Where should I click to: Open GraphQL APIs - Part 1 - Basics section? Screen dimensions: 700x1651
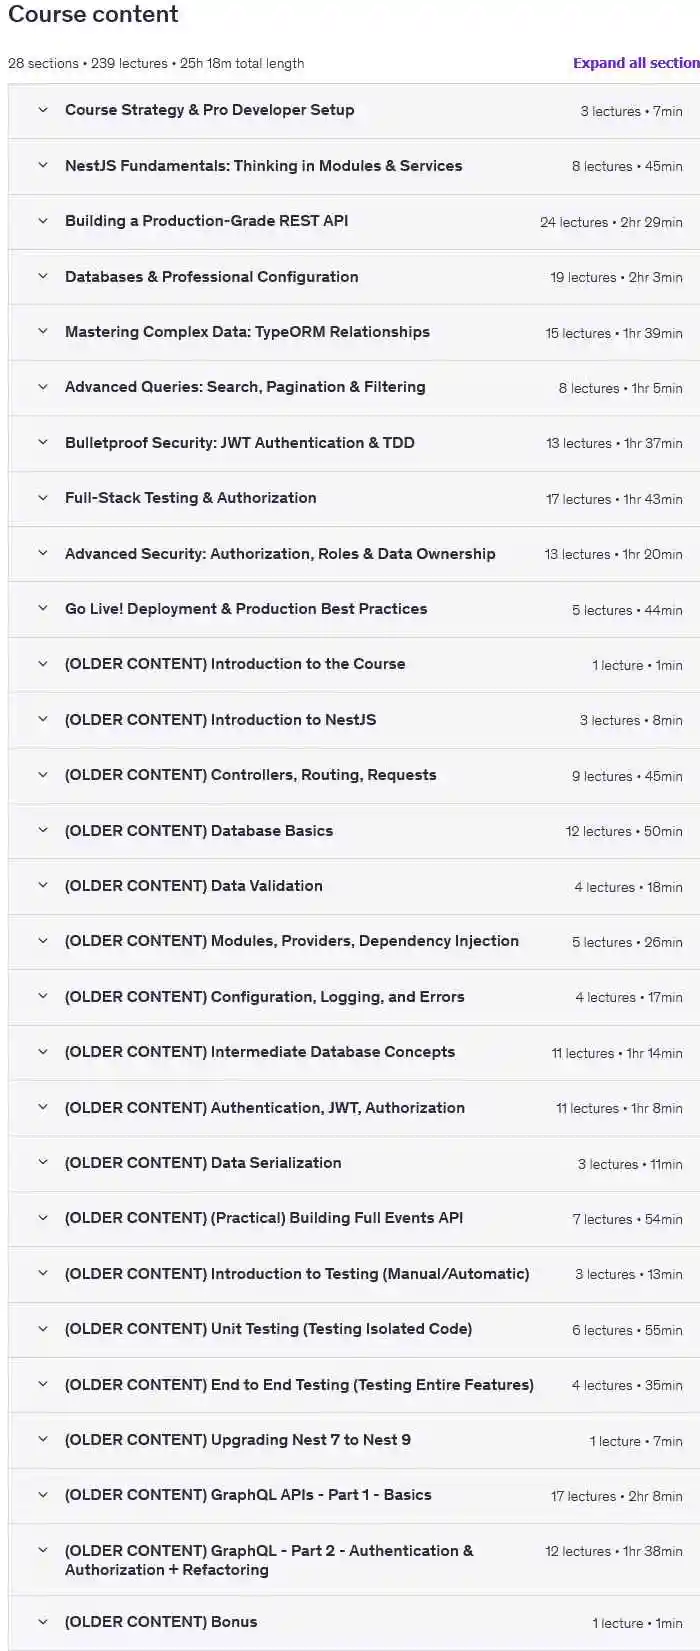pos(248,1495)
